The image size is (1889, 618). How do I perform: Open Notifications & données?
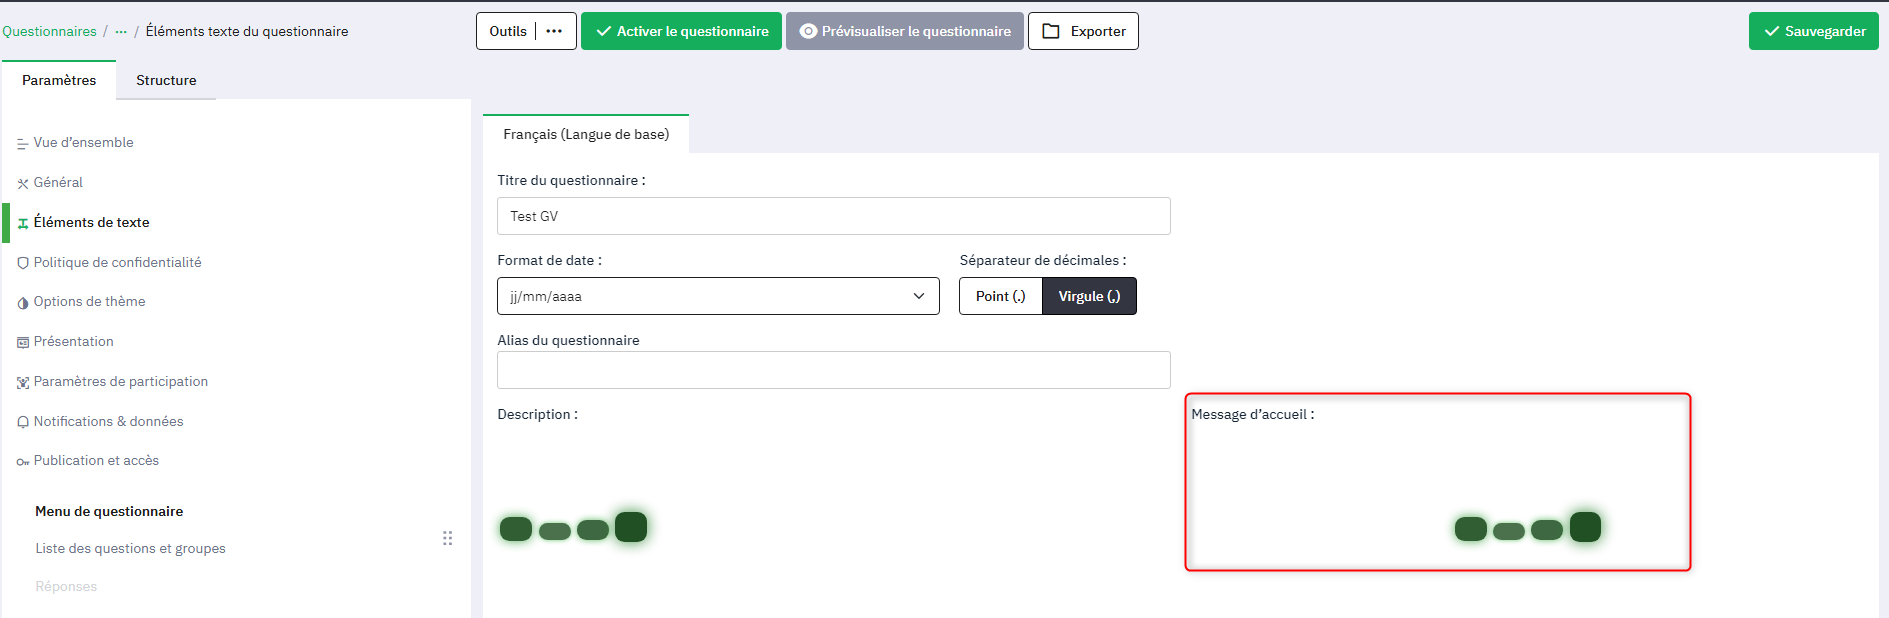pos(109,421)
